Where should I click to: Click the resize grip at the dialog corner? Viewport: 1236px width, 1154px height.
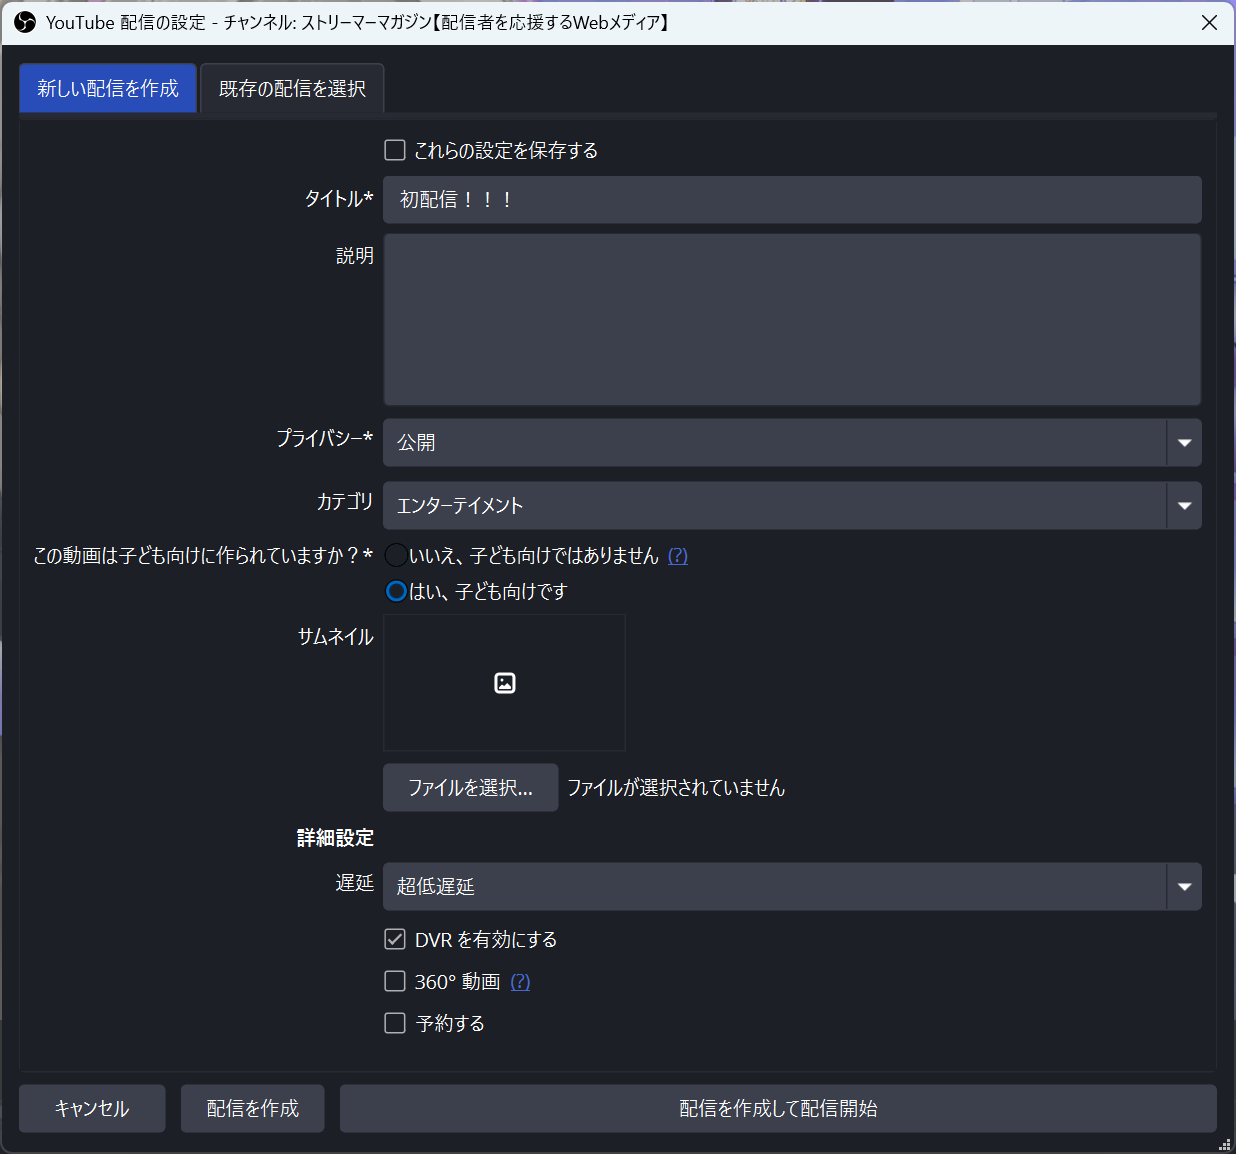(x=1225, y=1144)
